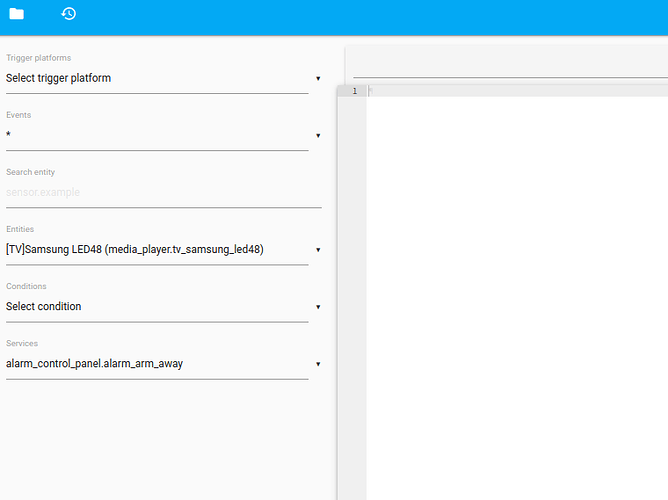
Task: Open the history clock icon
Action: 69,14
